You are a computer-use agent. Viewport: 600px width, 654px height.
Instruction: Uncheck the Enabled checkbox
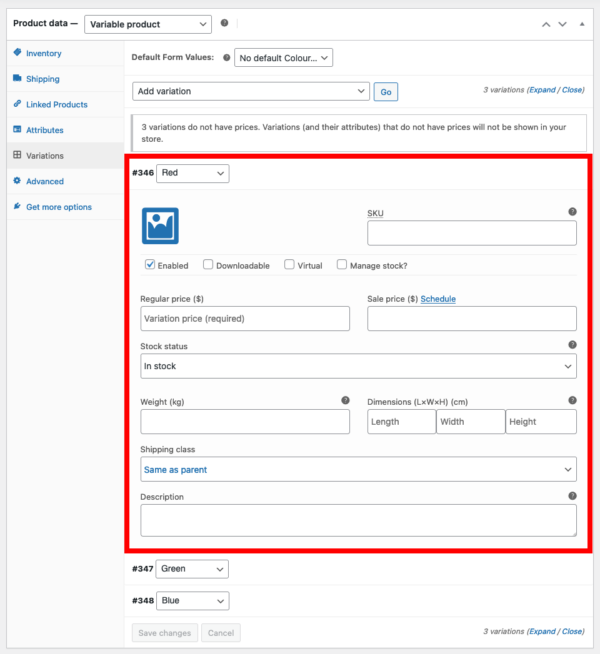150,265
